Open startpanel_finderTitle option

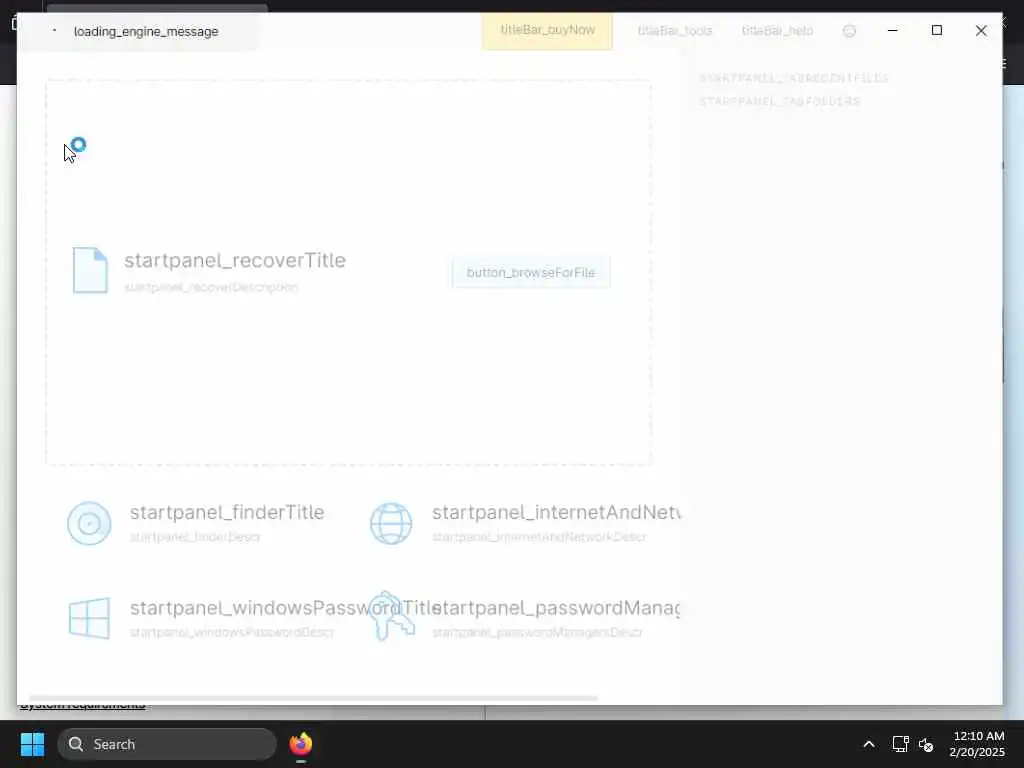click(227, 512)
